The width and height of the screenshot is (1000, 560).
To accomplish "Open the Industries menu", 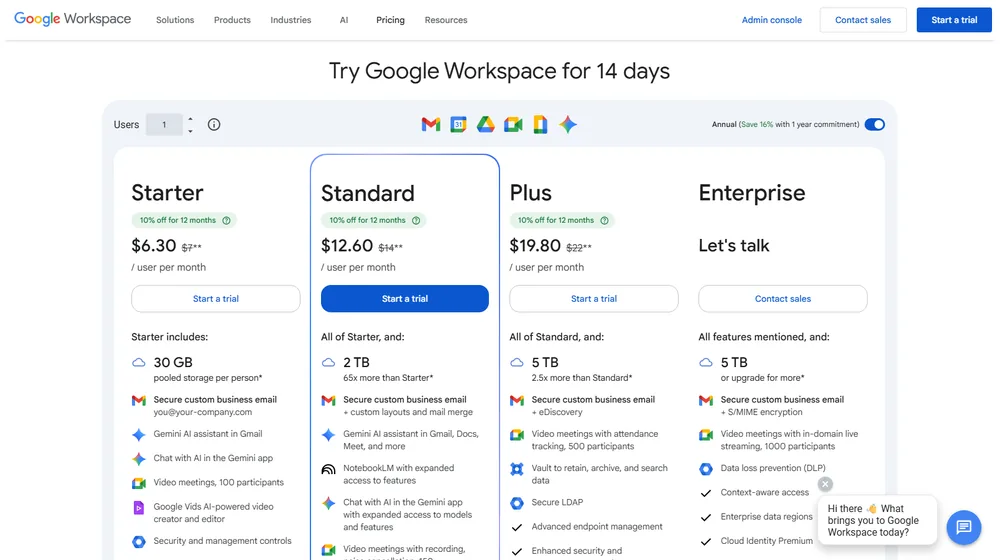I will click(x=291, y=20).
